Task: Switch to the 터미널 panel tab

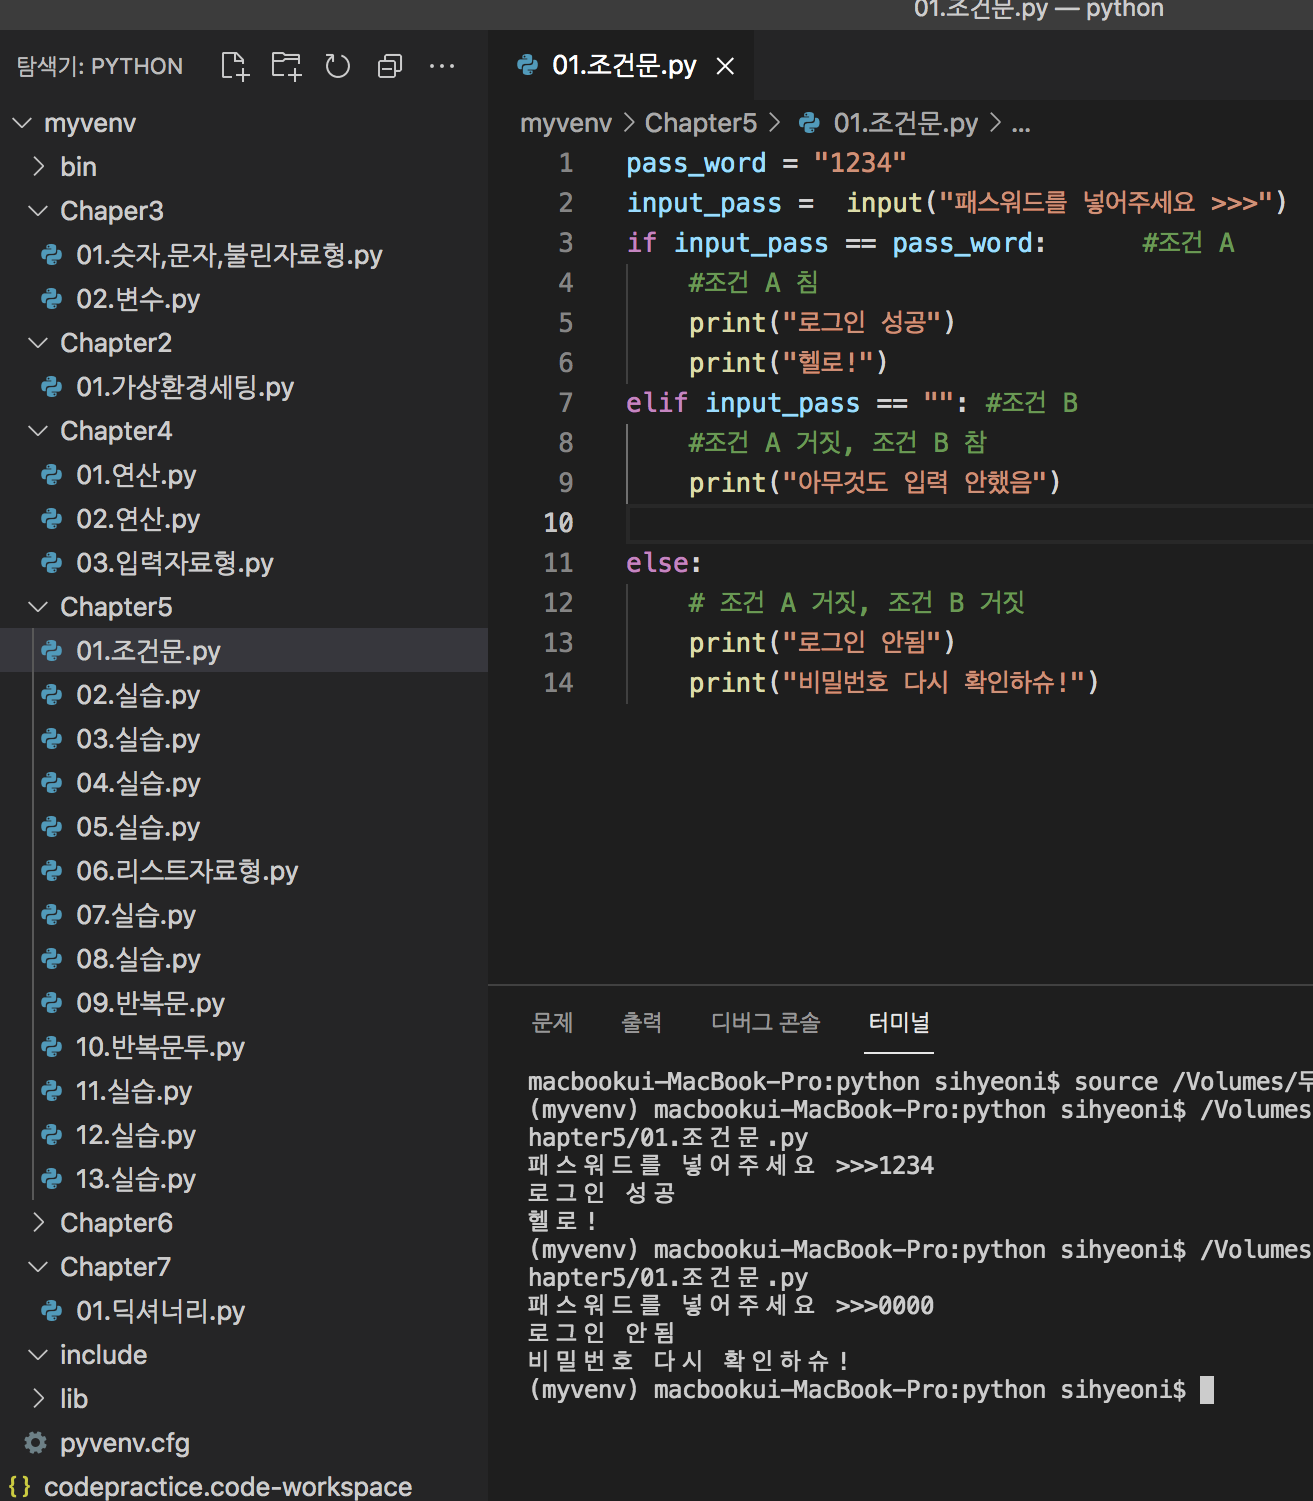Action: [x=899, y=1022]
